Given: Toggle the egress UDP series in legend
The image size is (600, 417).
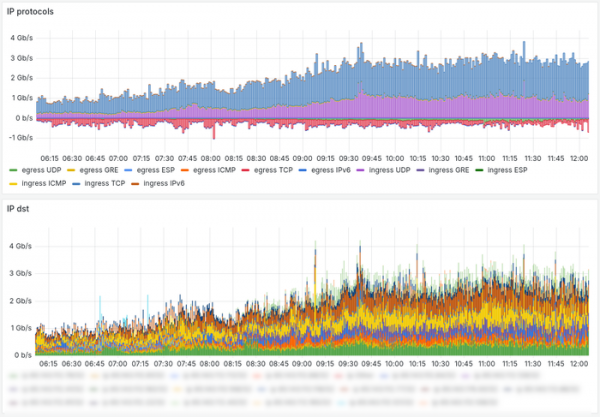Looking at the screenshot, I should point(41,171).
